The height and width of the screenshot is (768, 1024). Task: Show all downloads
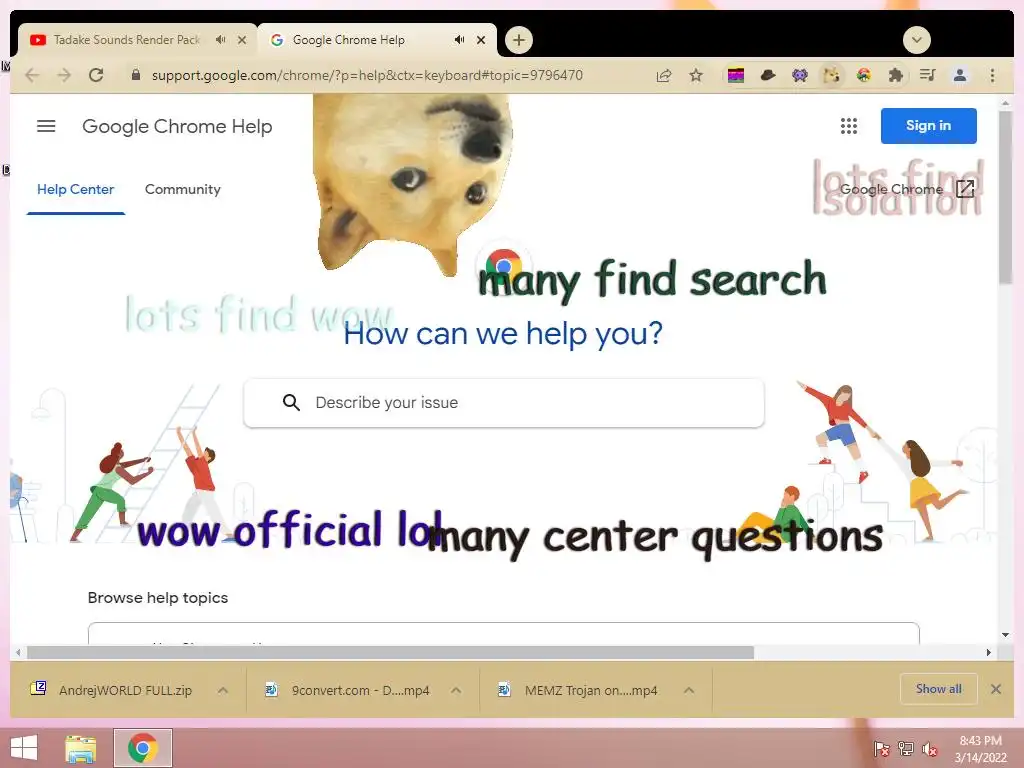tap(938, 689)
